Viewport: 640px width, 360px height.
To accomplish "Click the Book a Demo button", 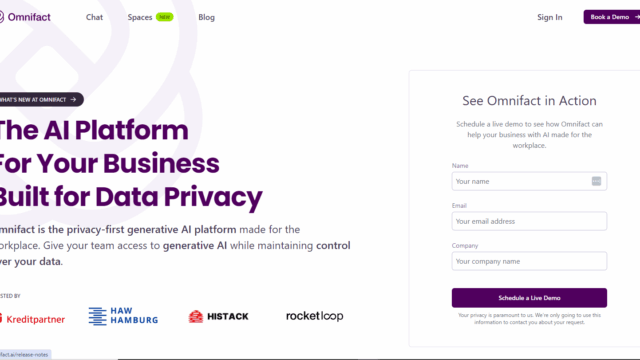I will [612, 17].
